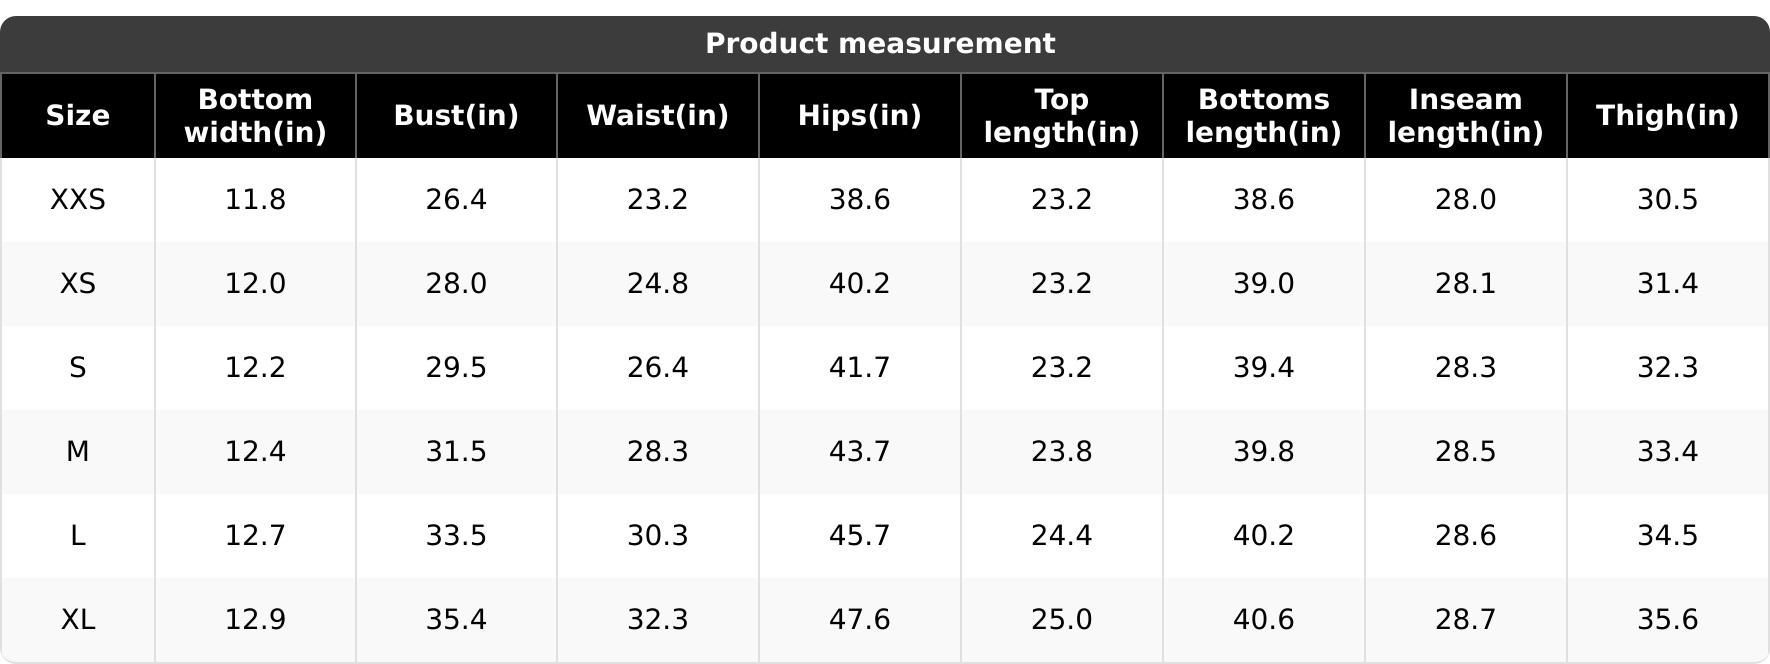Select the Waist(in) column header
Image resolution: width=1770 pixels, height=664 pixels.
tap(658, 116)
